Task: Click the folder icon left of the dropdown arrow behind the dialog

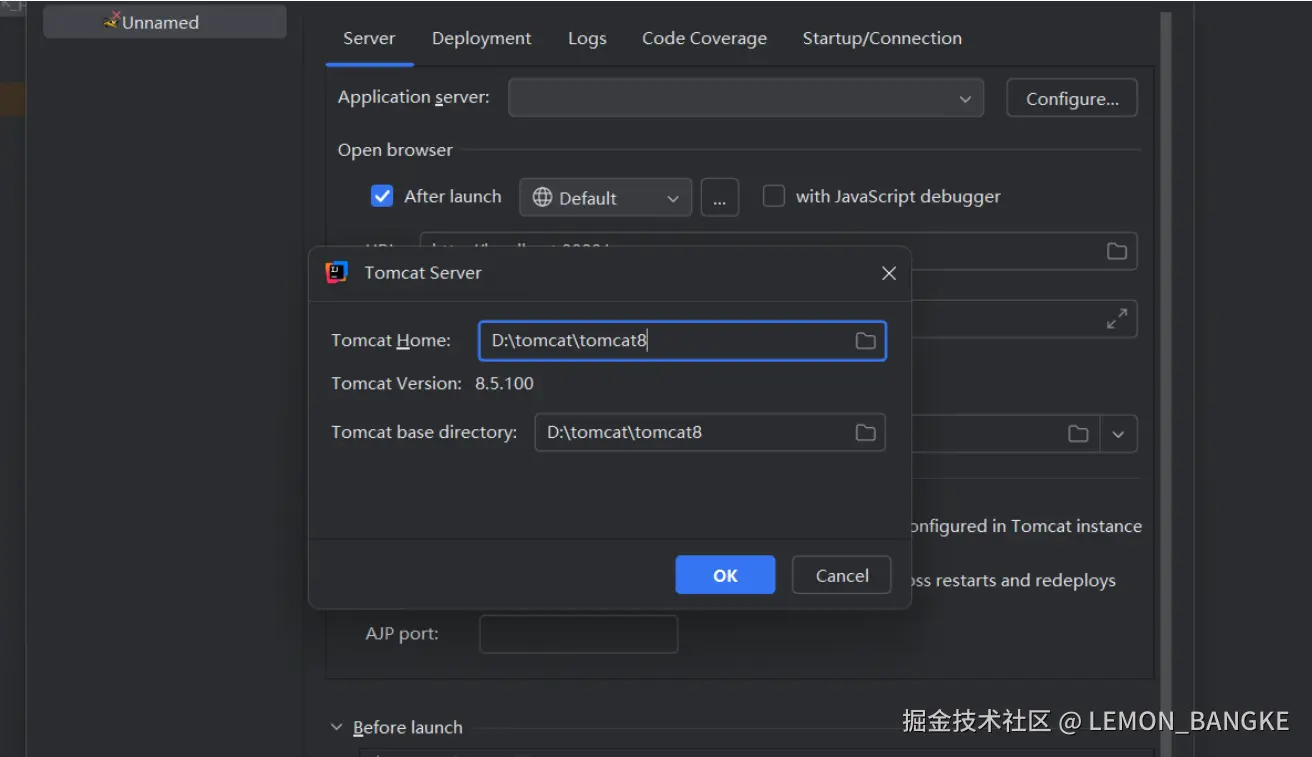Action: point(1078,434)
